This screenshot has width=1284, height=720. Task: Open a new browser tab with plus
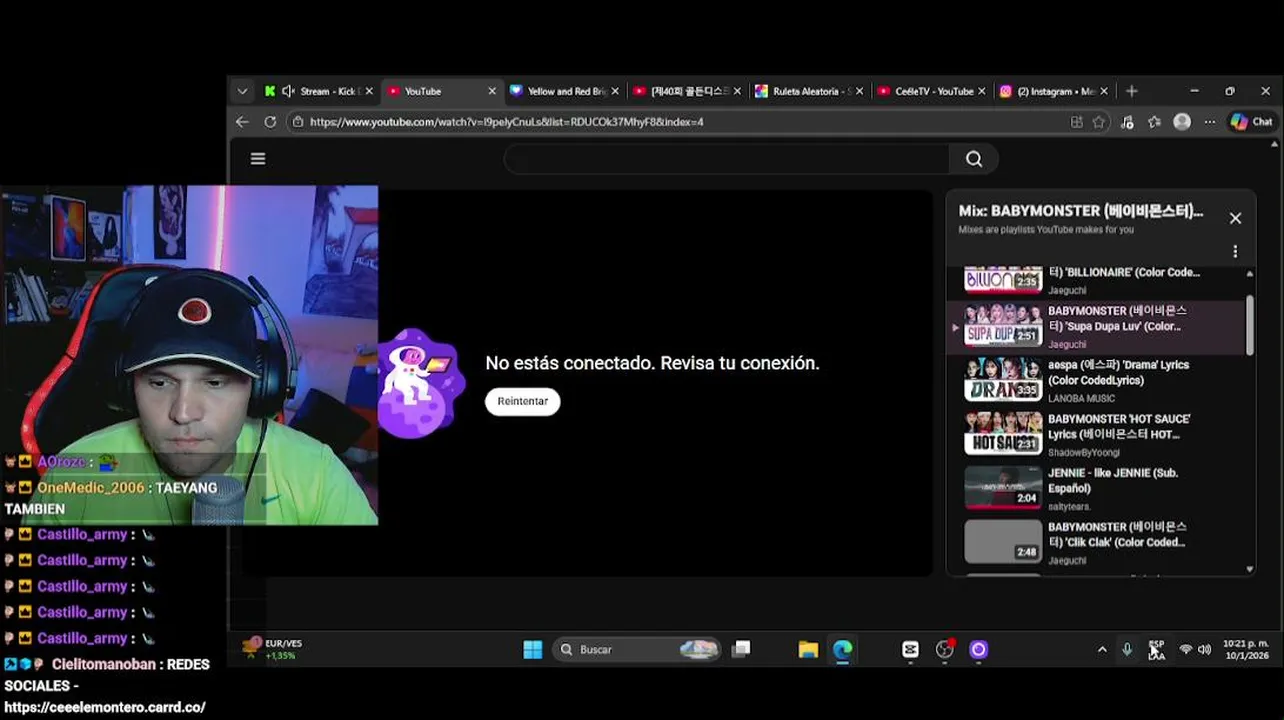click(1131, 91)
